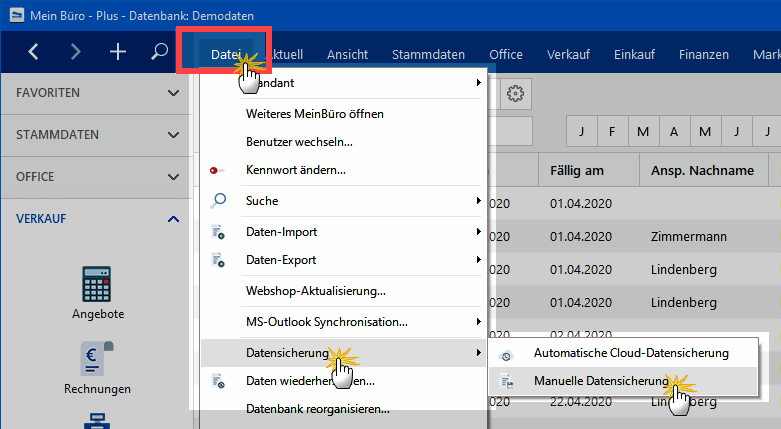The height and width of the screenshot is (429, 781).
Task: Click the Zimmermann cell
Action: (x=689, y=237)
